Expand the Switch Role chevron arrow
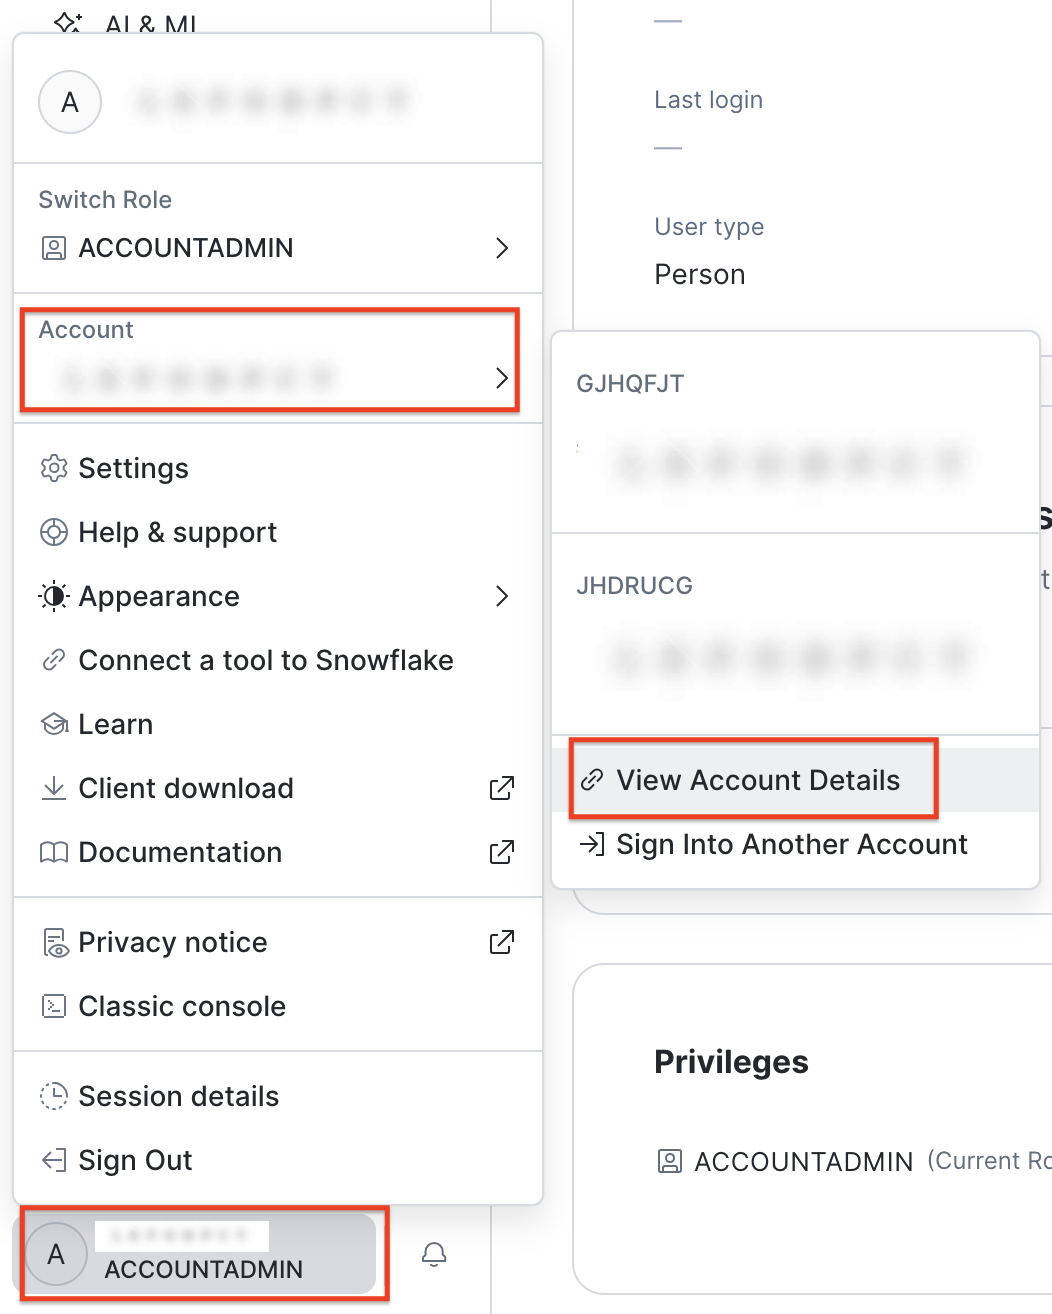Viewport: 1052px width, 1314px height. 502,248
